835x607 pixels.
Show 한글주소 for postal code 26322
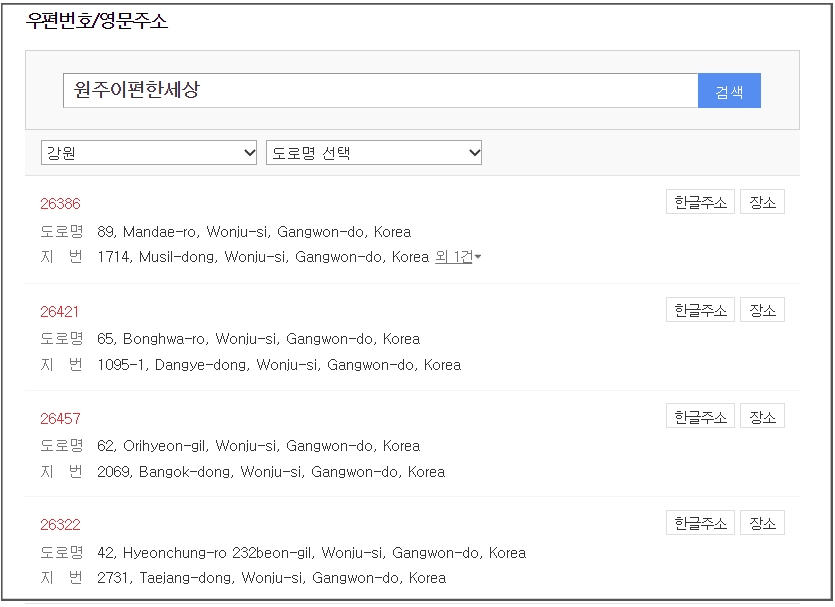click(700, 523)
